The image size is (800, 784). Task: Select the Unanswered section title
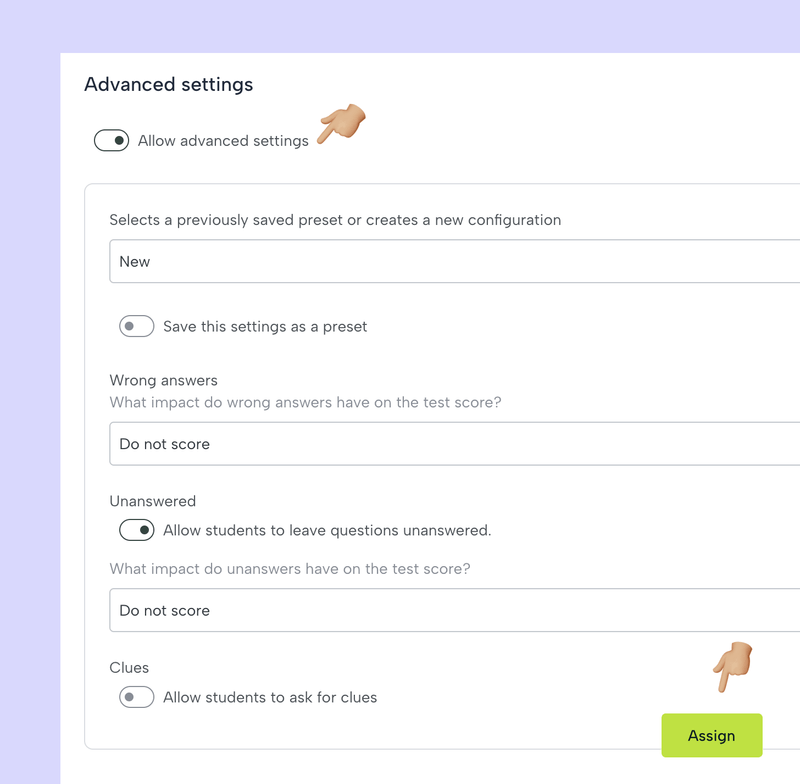pyautogui.click(x=152, y=501)
